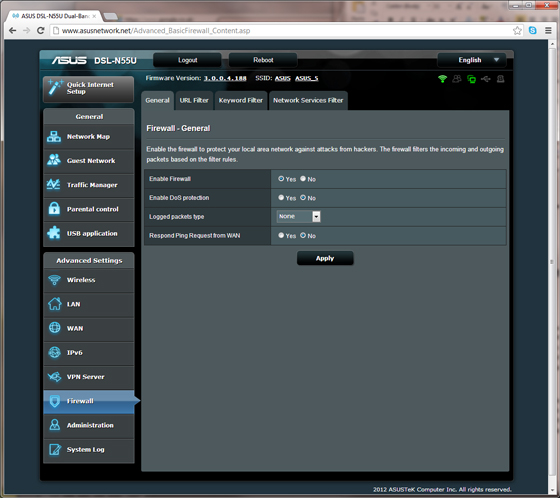
Task: Open Network Map from sidebar icon
Action: (x=54, y=136)
